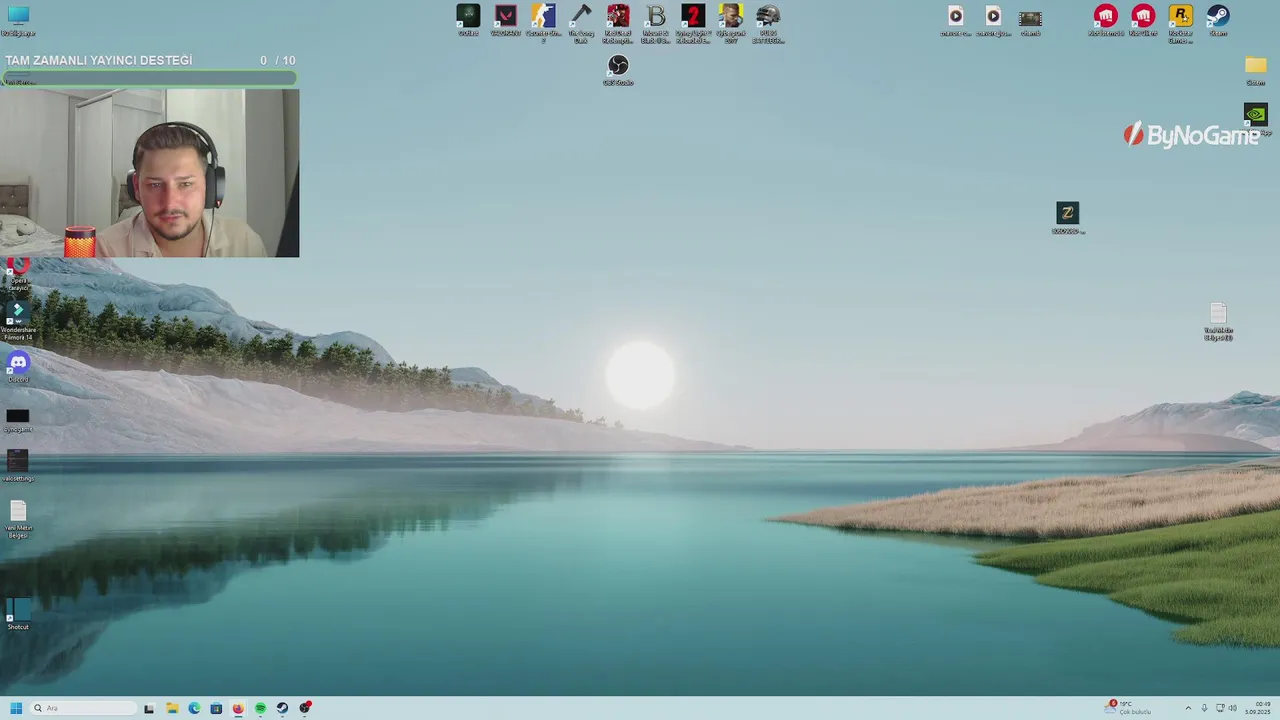Open Spotify from the taskbar
The image size is (1280, 720).
click(260, 708)
